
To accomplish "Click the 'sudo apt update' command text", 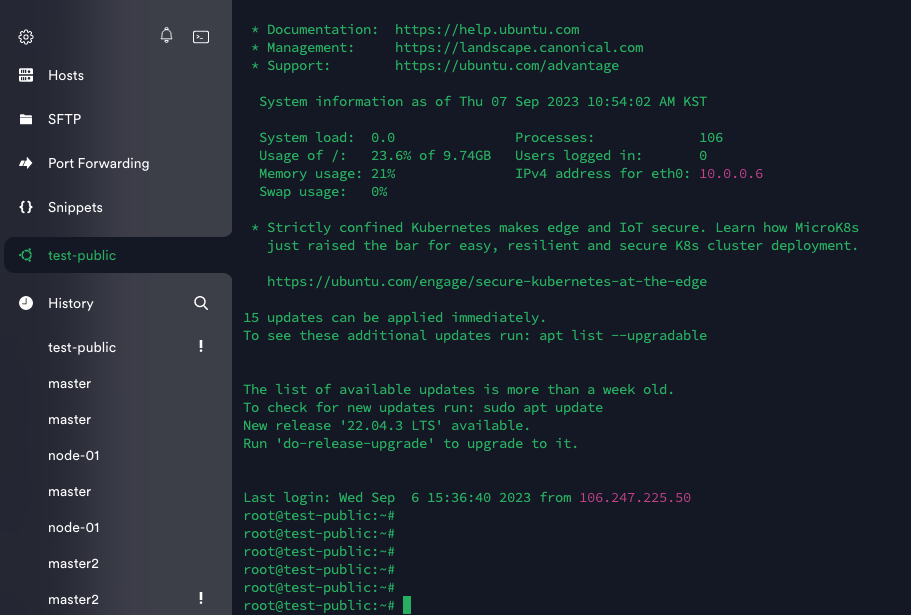I will 543,408.
